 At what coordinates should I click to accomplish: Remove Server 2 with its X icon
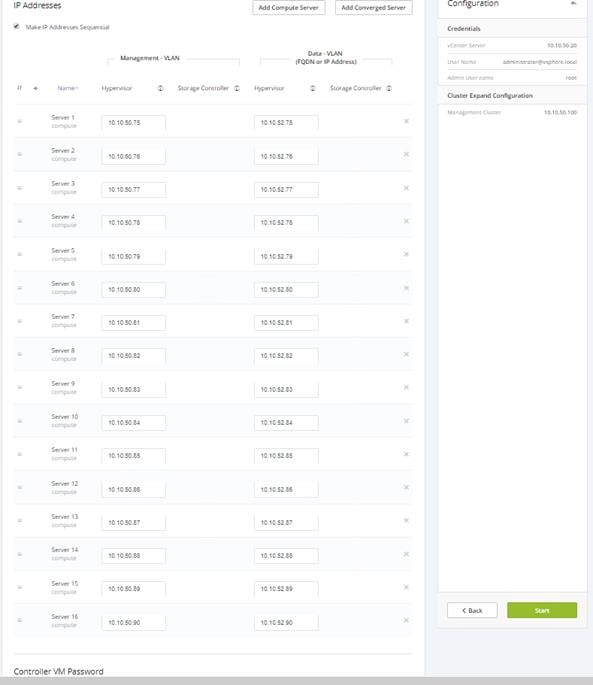point(406,154)
